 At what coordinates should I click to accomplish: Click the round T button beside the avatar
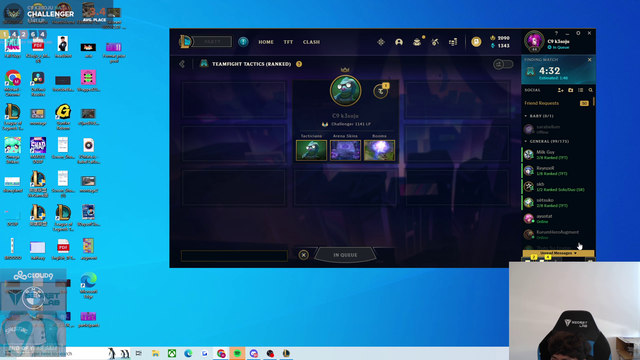[381, 91]
